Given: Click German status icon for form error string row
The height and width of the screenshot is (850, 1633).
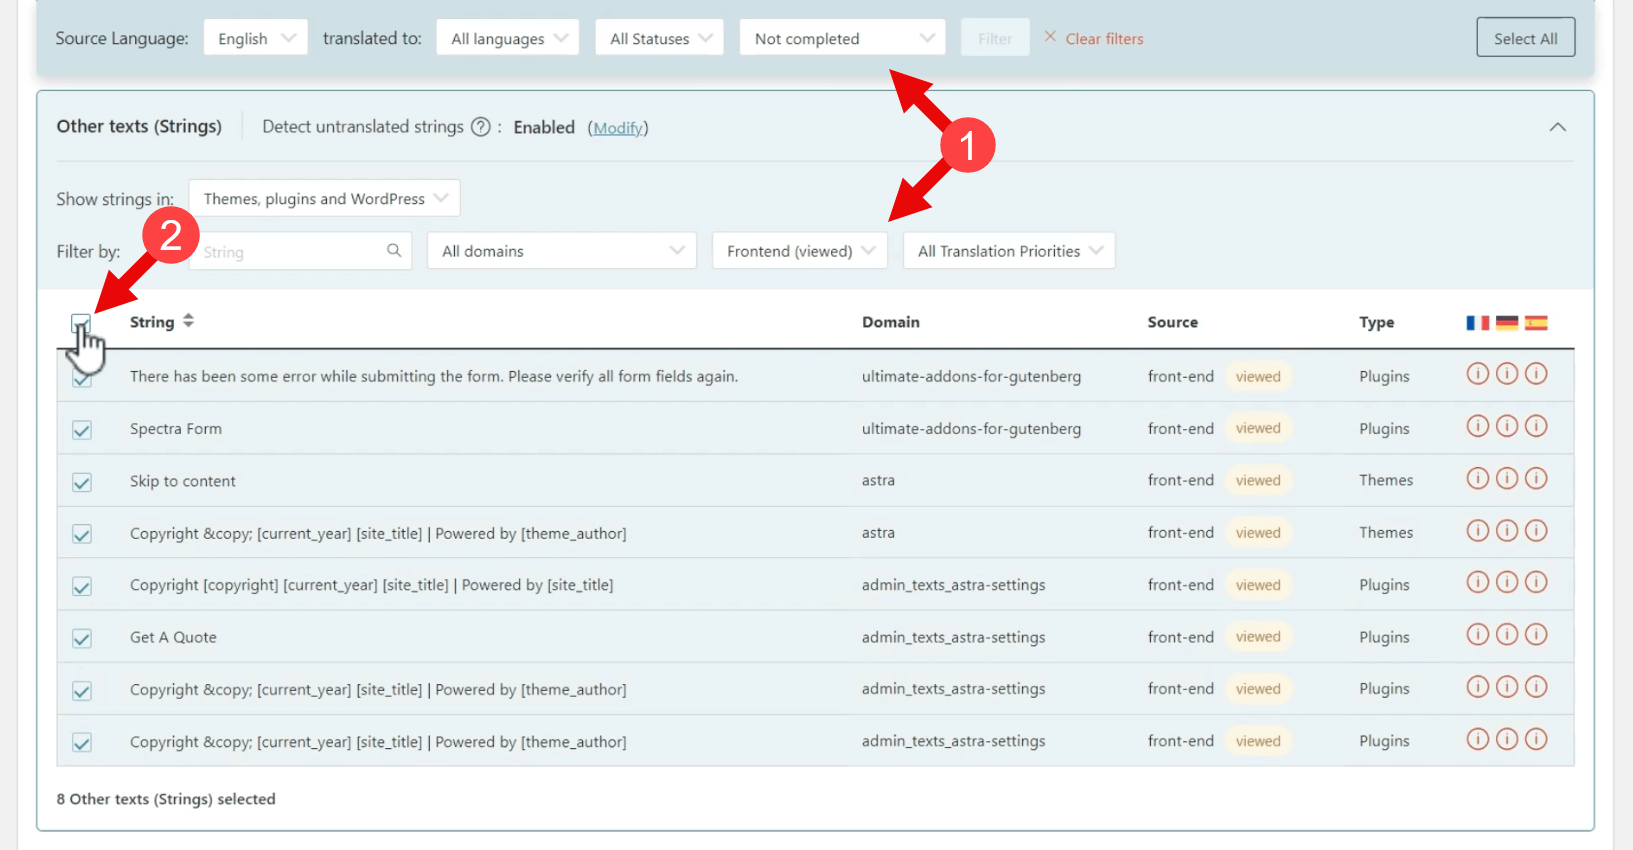Looking at the screenshot, I should point(1507,374).
